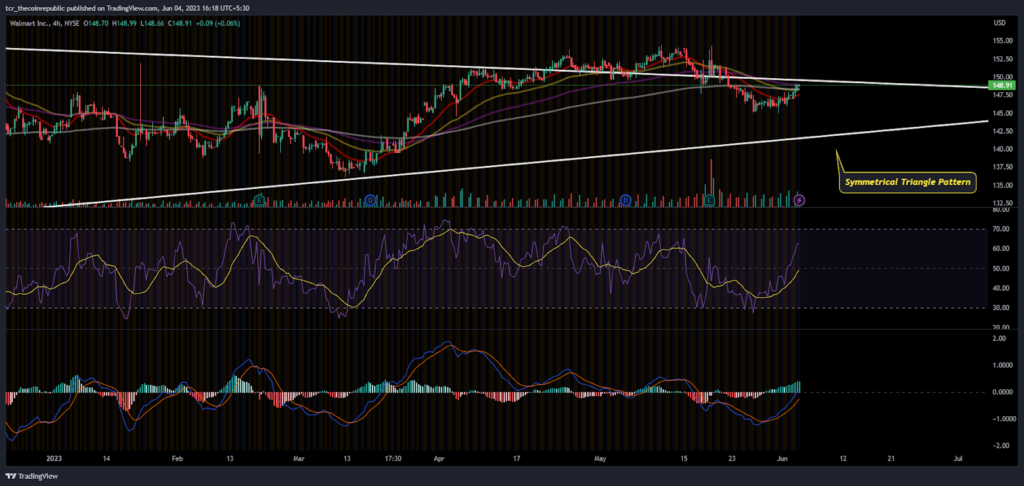The width and height of the screenshot is (1024, 486).
Task: Click the 150.00 price axis label
Action: (x=1001, y=77)
